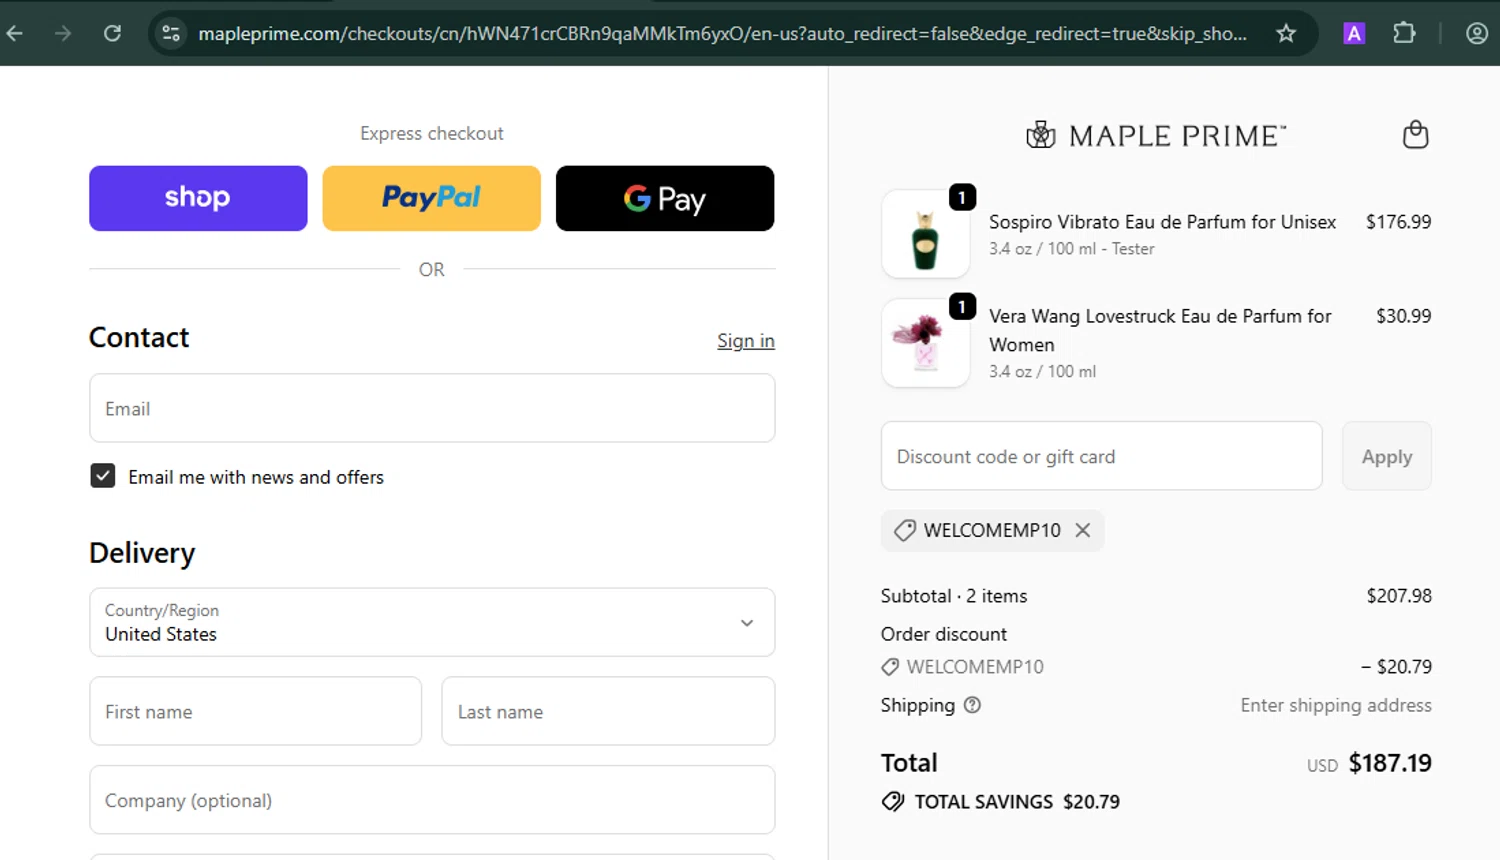The width and height of the screenshot is (1500, 860).
Task: Click the Enter shipping address text
Action: coord(1336,705)
